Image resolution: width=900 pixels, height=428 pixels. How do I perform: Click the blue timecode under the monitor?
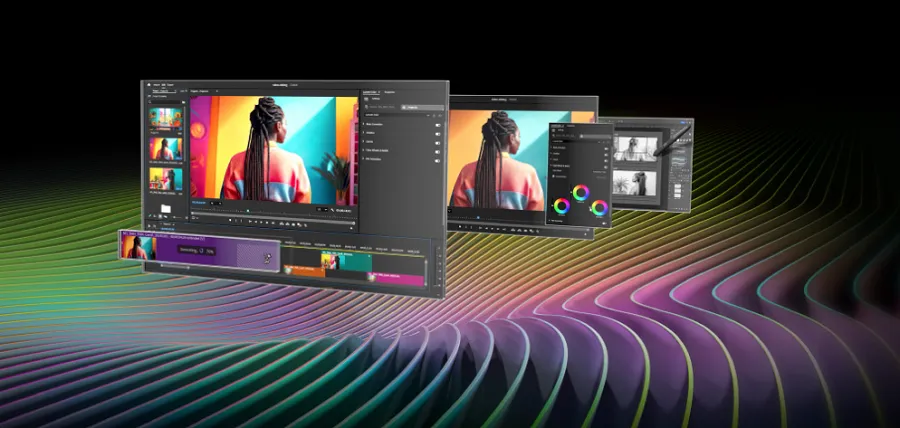click(x=199, y=203)
